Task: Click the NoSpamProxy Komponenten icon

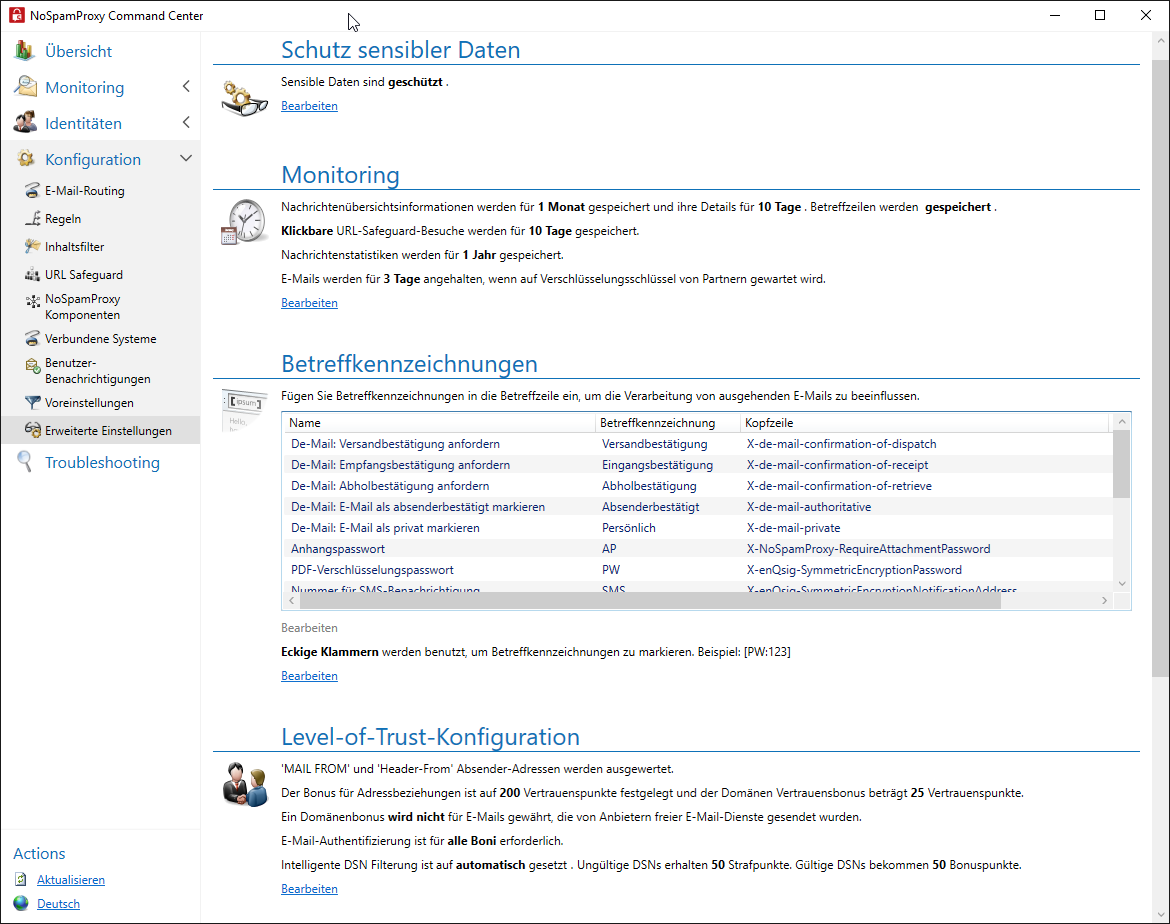Action: (33, 302)
